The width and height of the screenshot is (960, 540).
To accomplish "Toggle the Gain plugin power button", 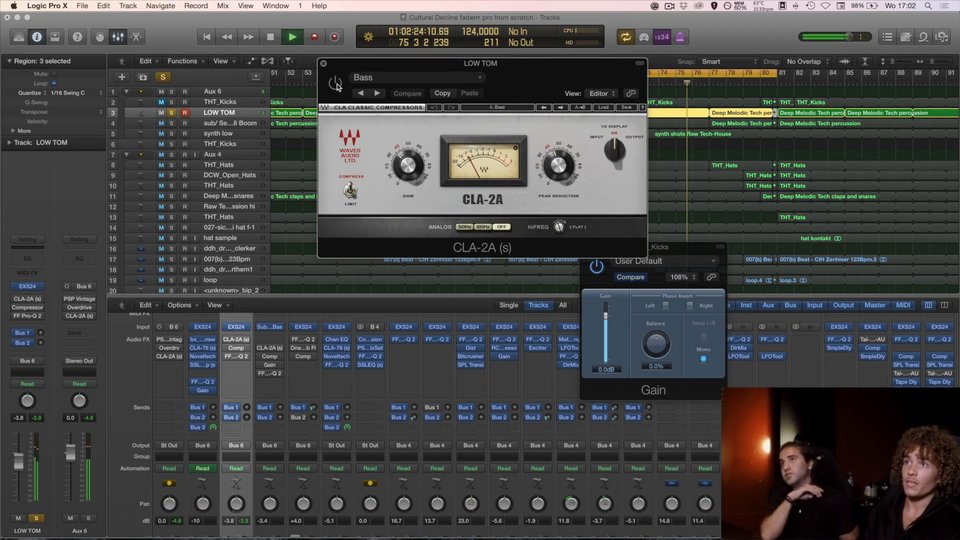I will click(596, 267).
